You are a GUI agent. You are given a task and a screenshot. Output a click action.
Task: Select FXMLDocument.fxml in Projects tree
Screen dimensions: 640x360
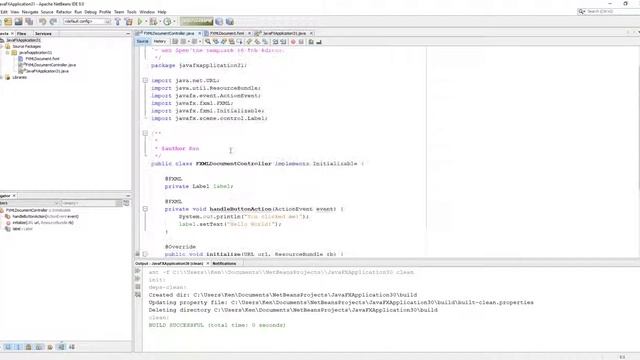(42, 59)
